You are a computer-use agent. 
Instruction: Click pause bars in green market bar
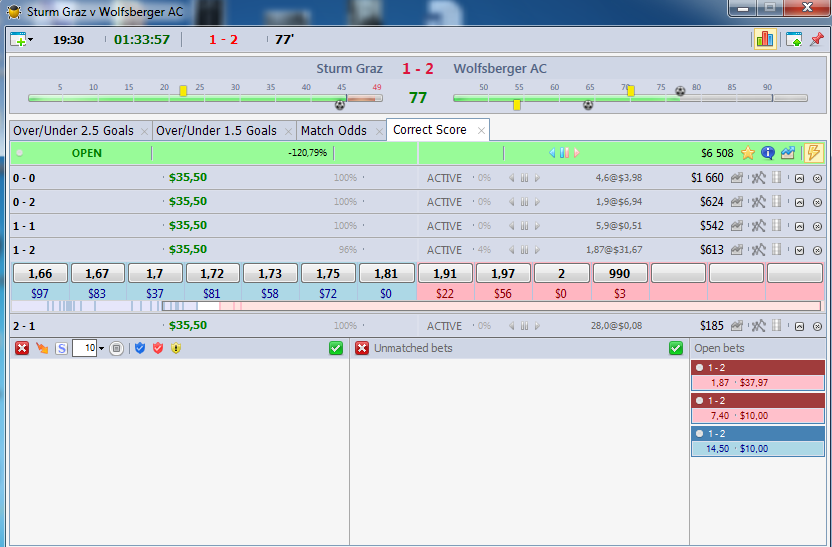(x=564, y=153)
